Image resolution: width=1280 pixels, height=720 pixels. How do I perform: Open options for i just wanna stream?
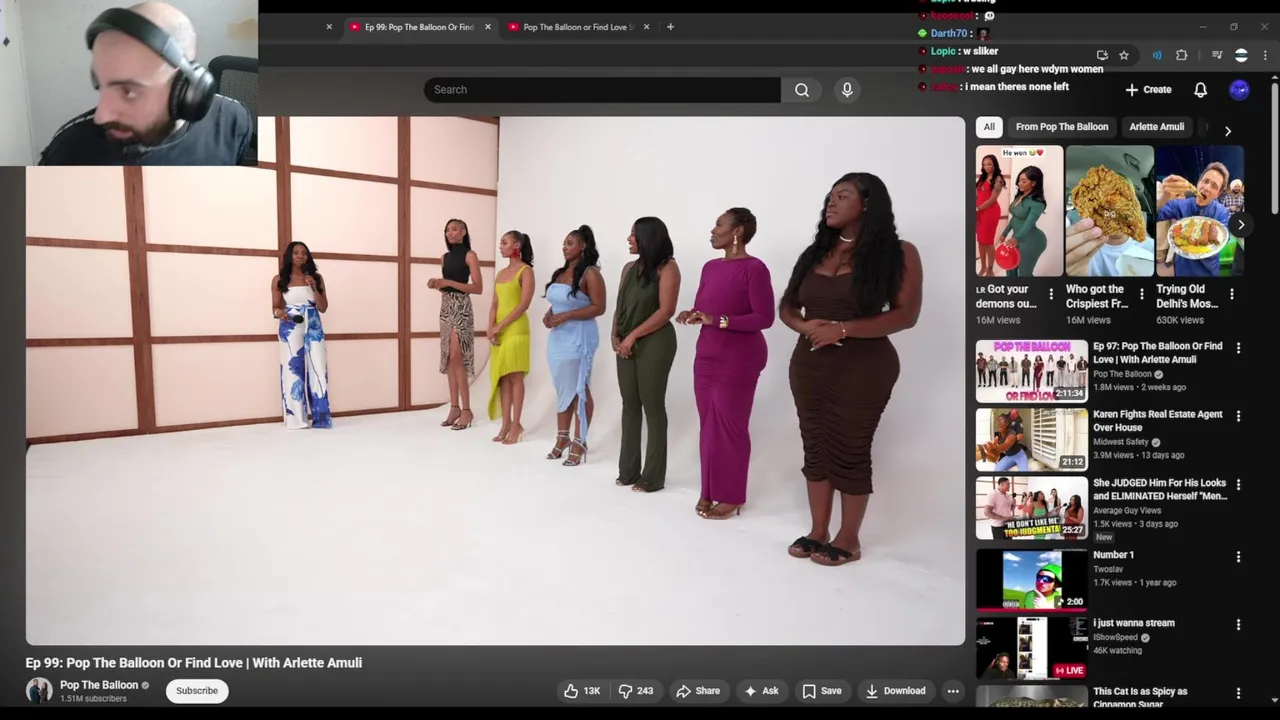tap(1238, 625)
